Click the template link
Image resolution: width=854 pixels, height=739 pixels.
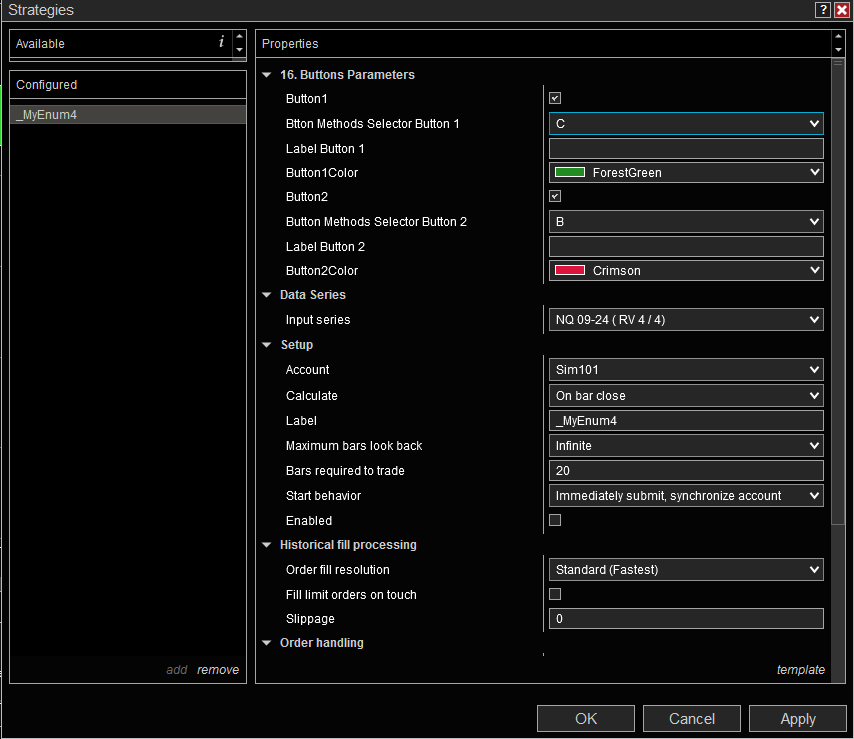pyautogui.click(x=800, y=670)
